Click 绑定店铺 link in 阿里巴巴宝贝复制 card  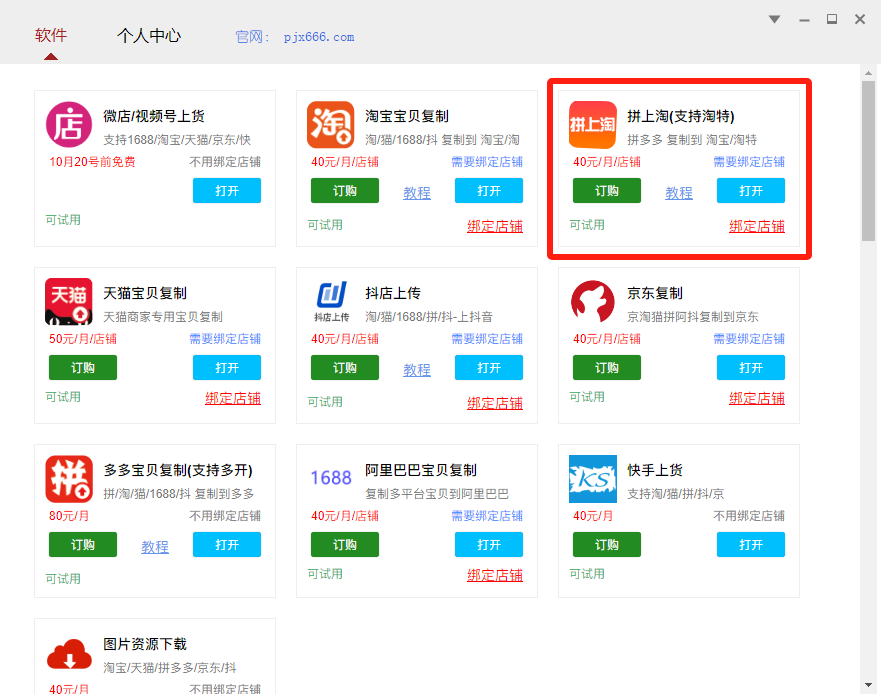495,575
